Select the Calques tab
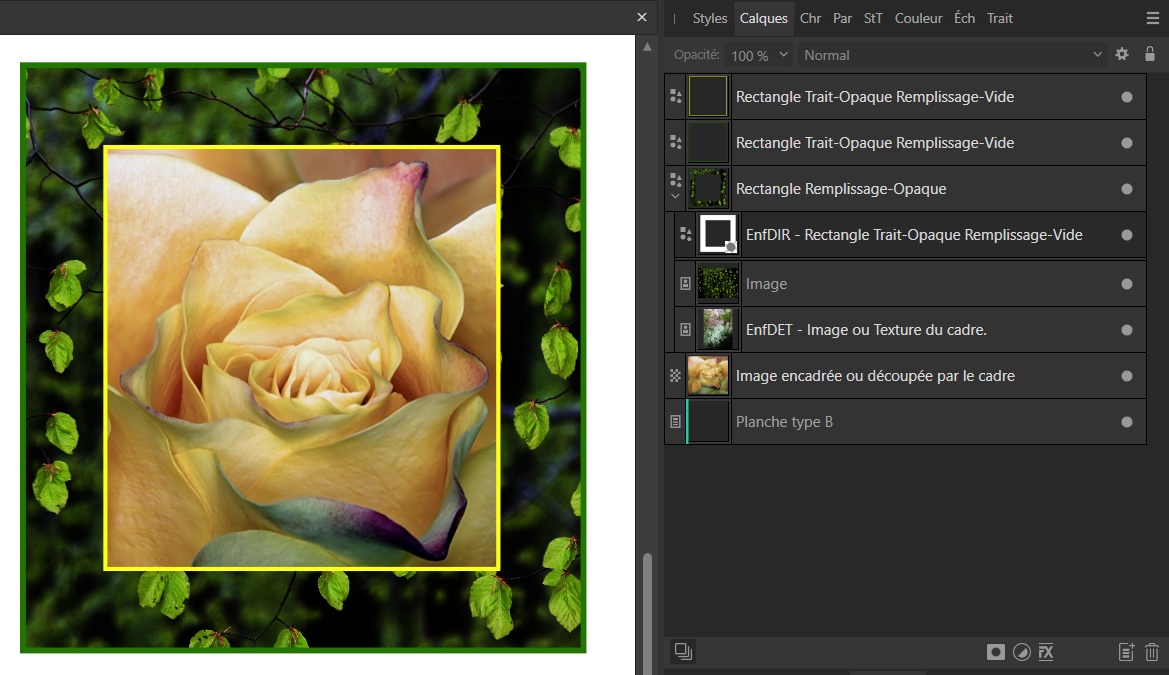This screenshot has height=675, width=1169. [x=763, y=19]
